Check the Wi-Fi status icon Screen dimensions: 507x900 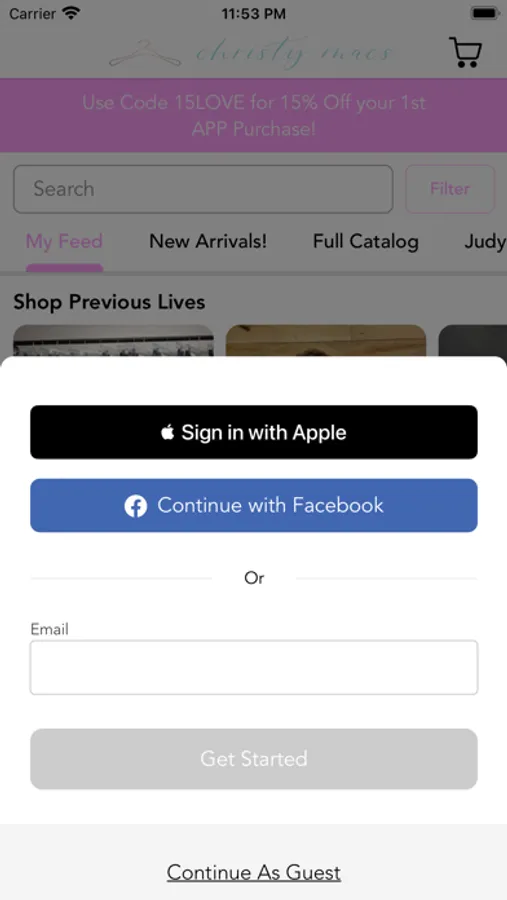coord(71,13)
